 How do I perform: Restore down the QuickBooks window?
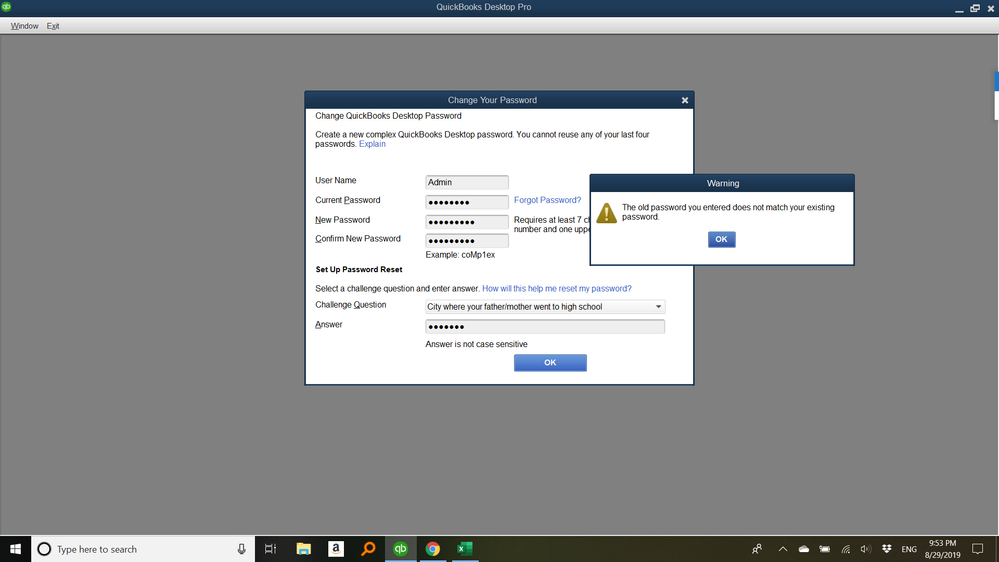(975, 8)
